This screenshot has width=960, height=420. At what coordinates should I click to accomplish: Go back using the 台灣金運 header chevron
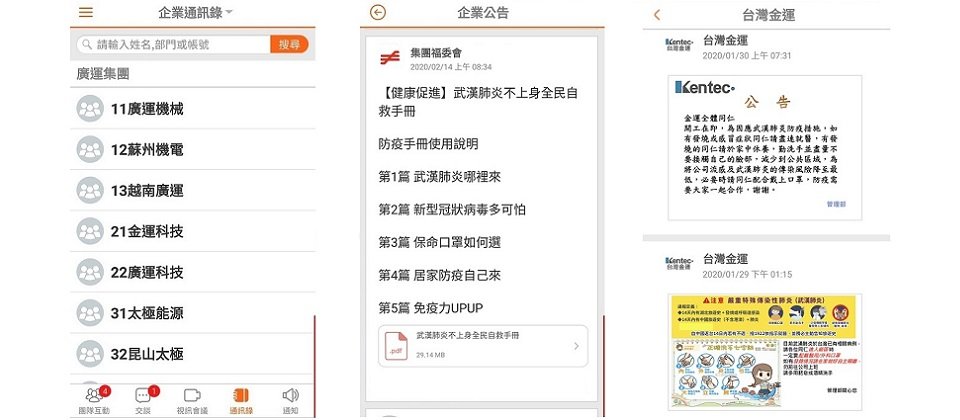[657, 14]
